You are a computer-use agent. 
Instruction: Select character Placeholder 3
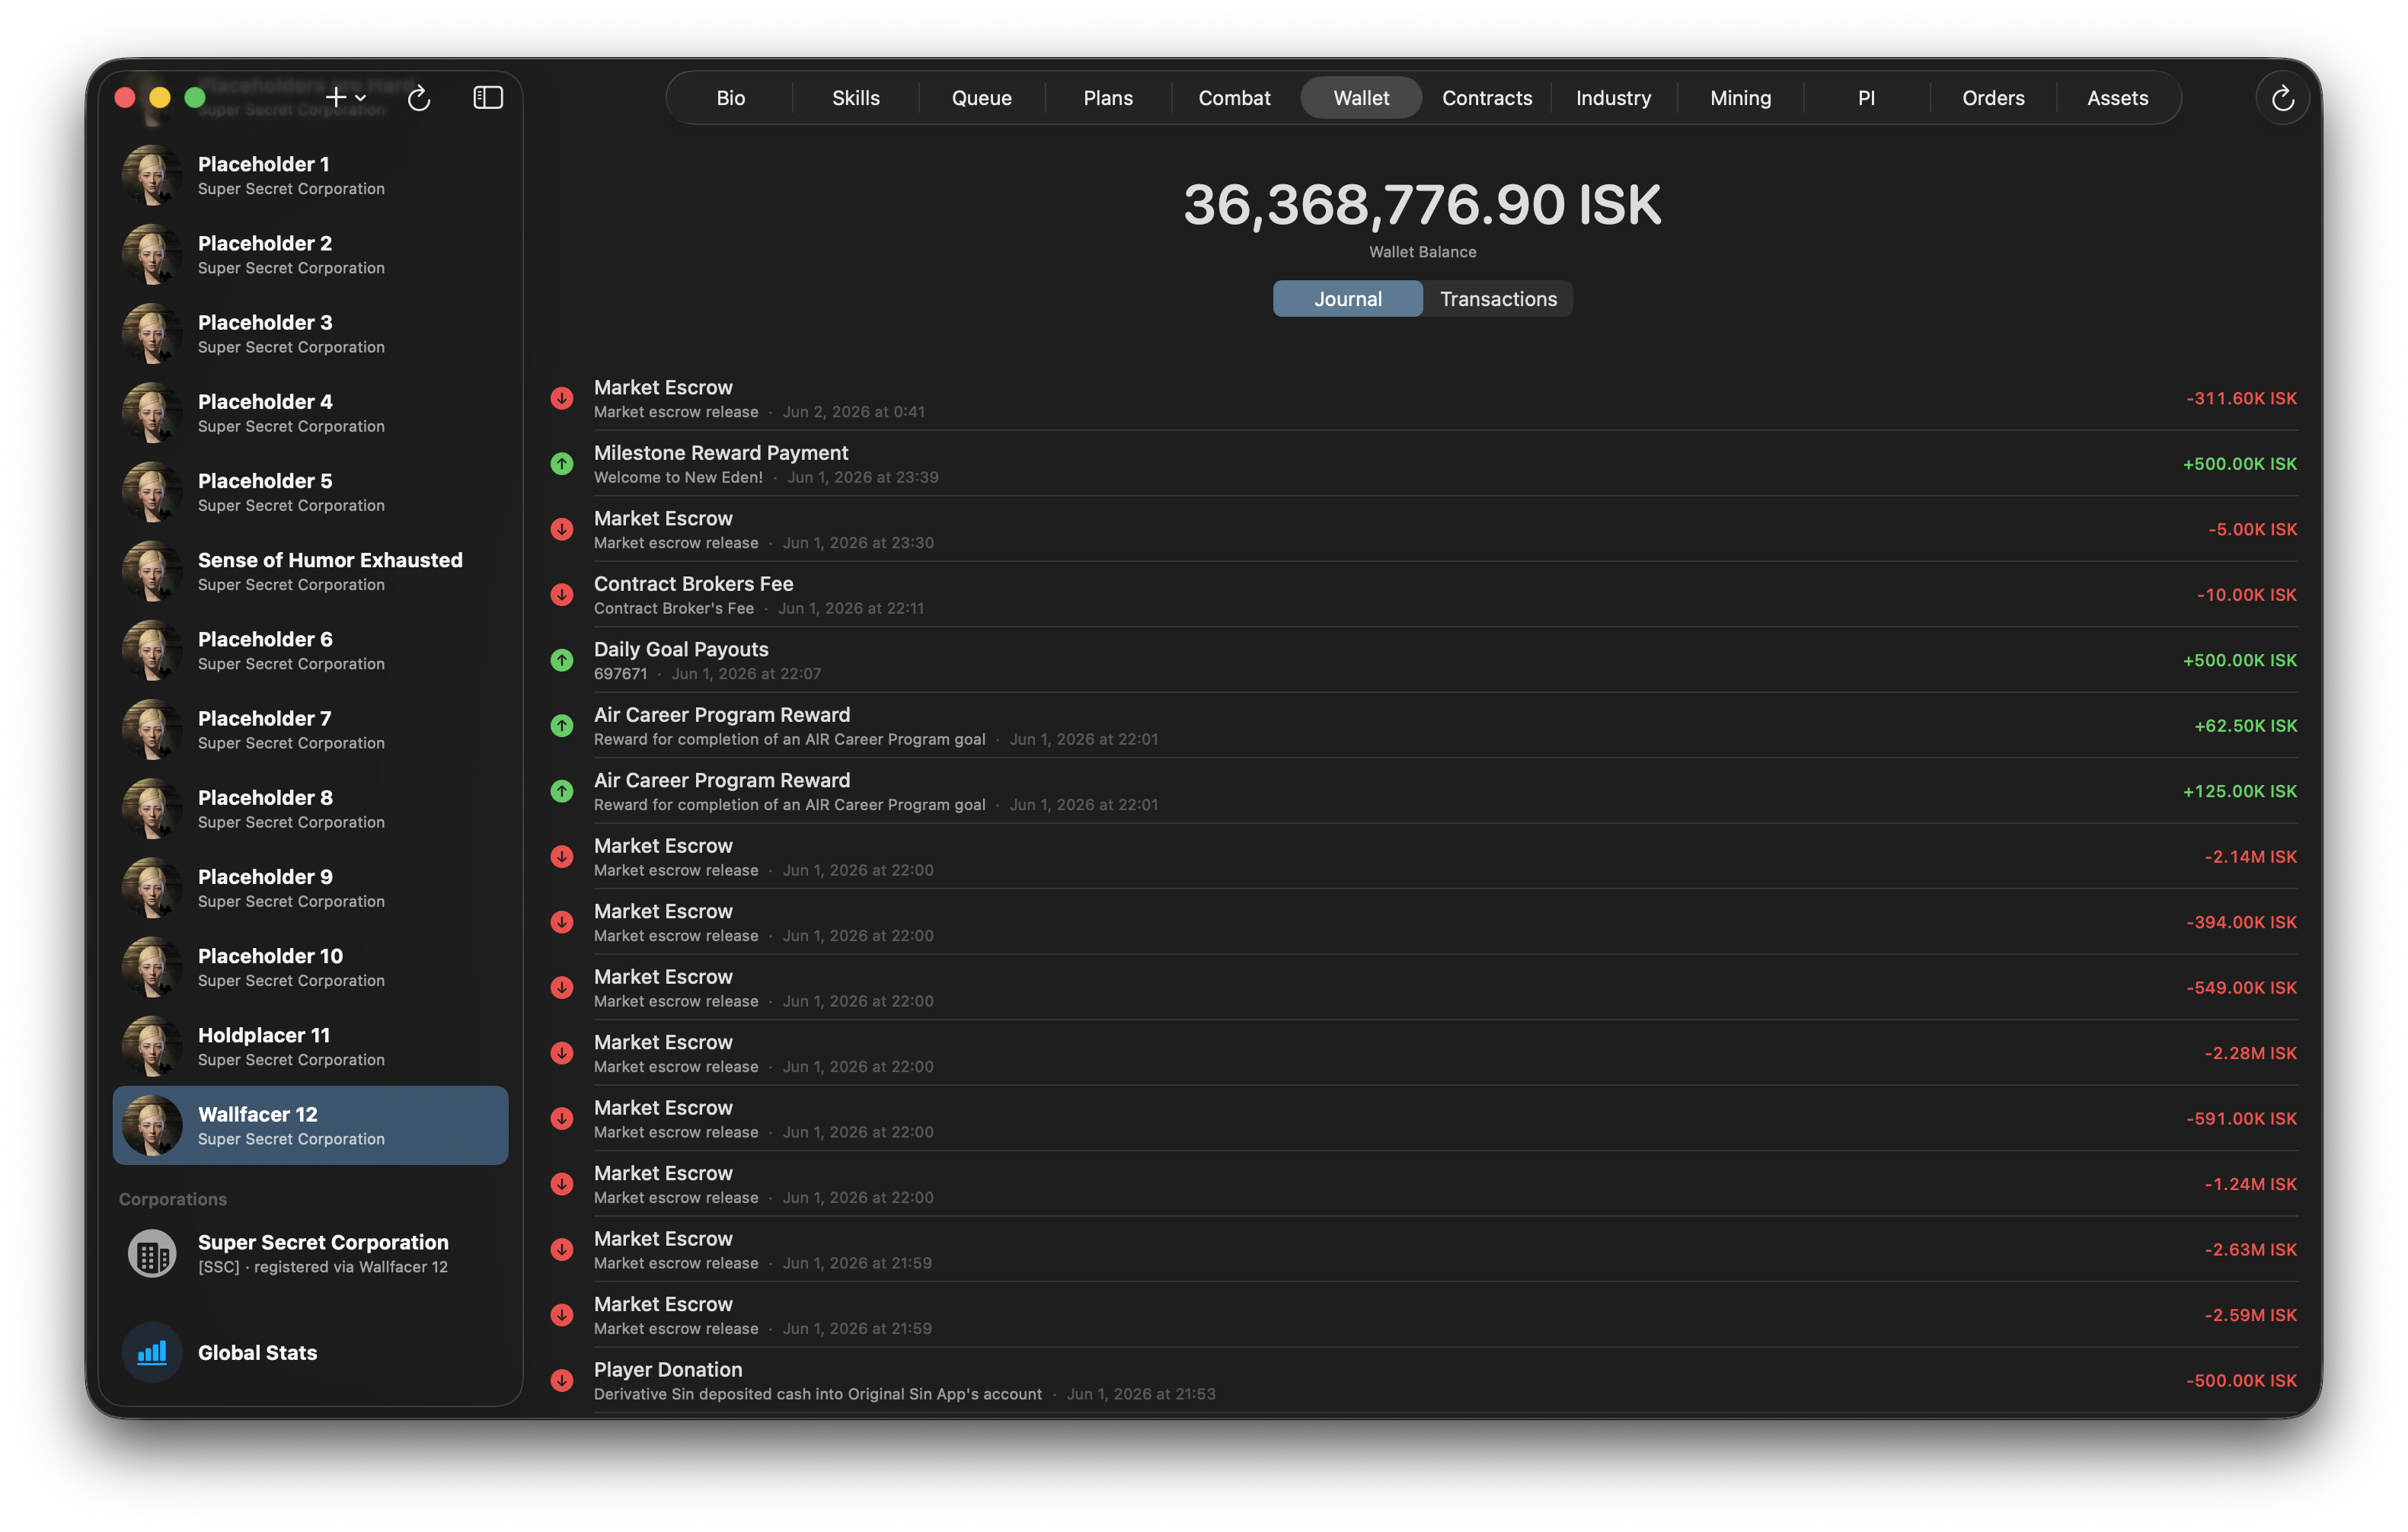(x=310, y=333)
